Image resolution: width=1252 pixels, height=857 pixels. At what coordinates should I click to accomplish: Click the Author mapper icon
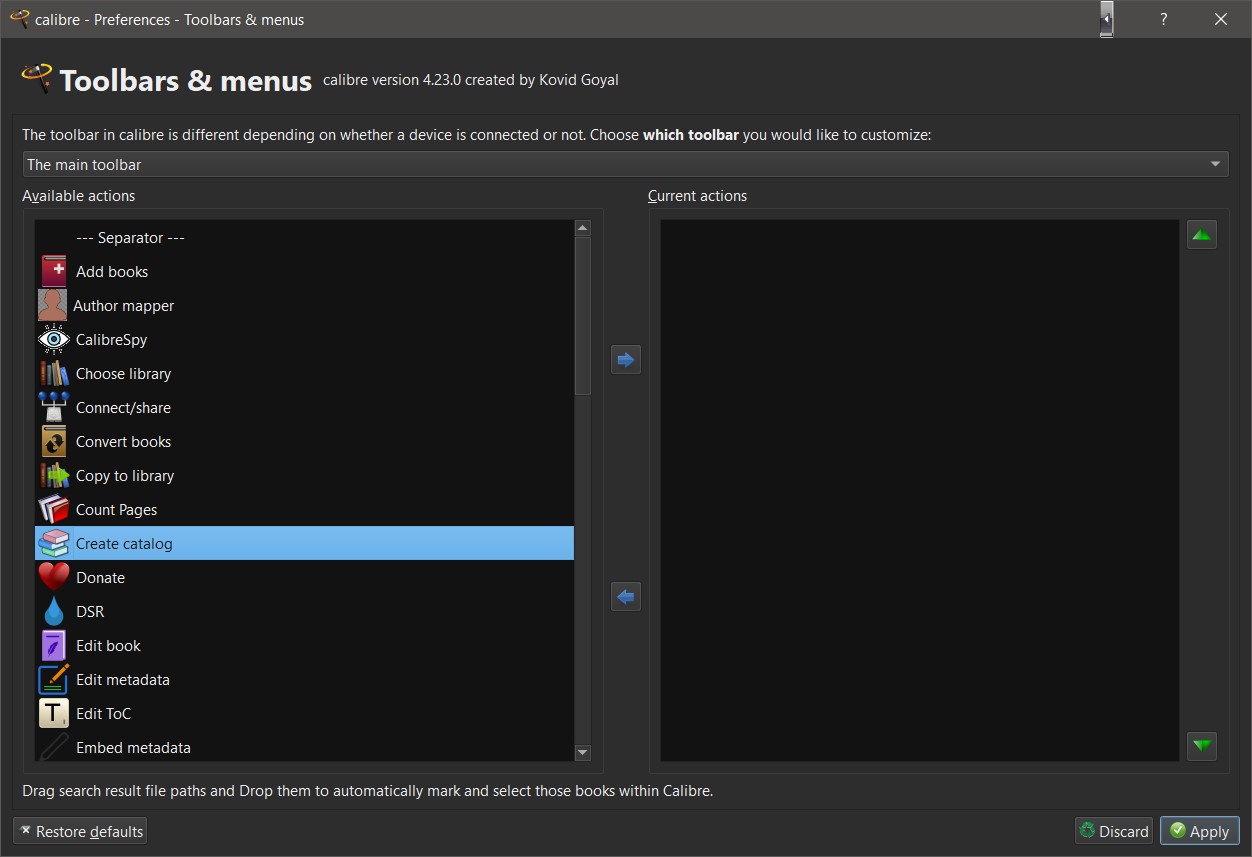point(52,305)
